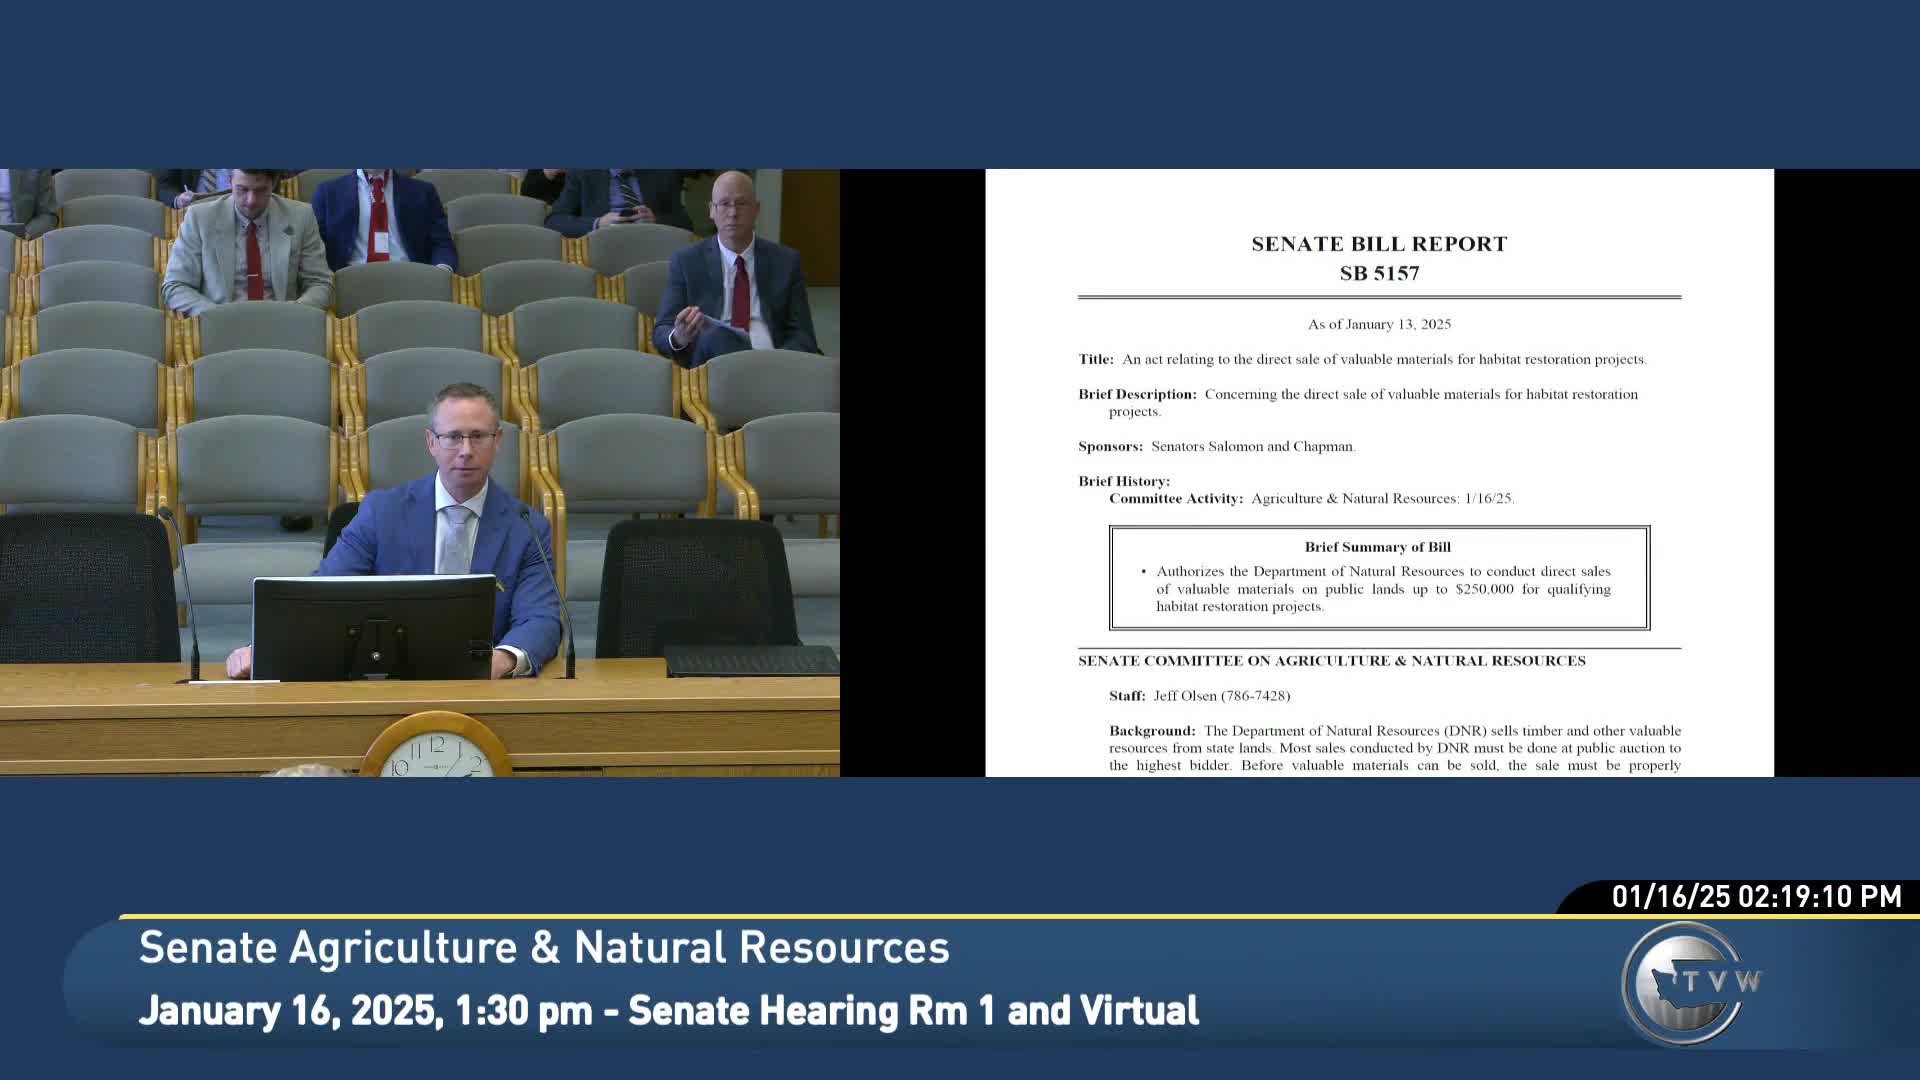The image size is (1920, 1080).
Task: Click the SENATE COMMITTEE ON AGRICULTURE heading
Action: coord(1330,660)
